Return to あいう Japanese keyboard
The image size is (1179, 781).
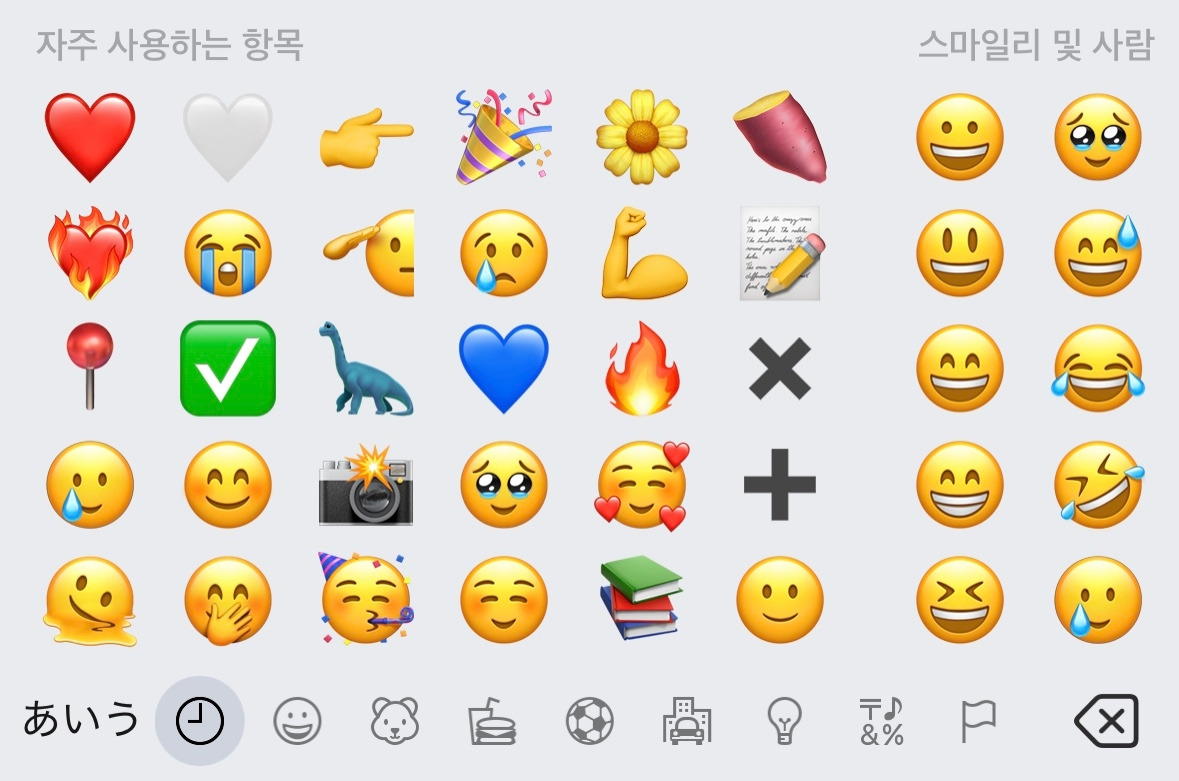point(80,719)
